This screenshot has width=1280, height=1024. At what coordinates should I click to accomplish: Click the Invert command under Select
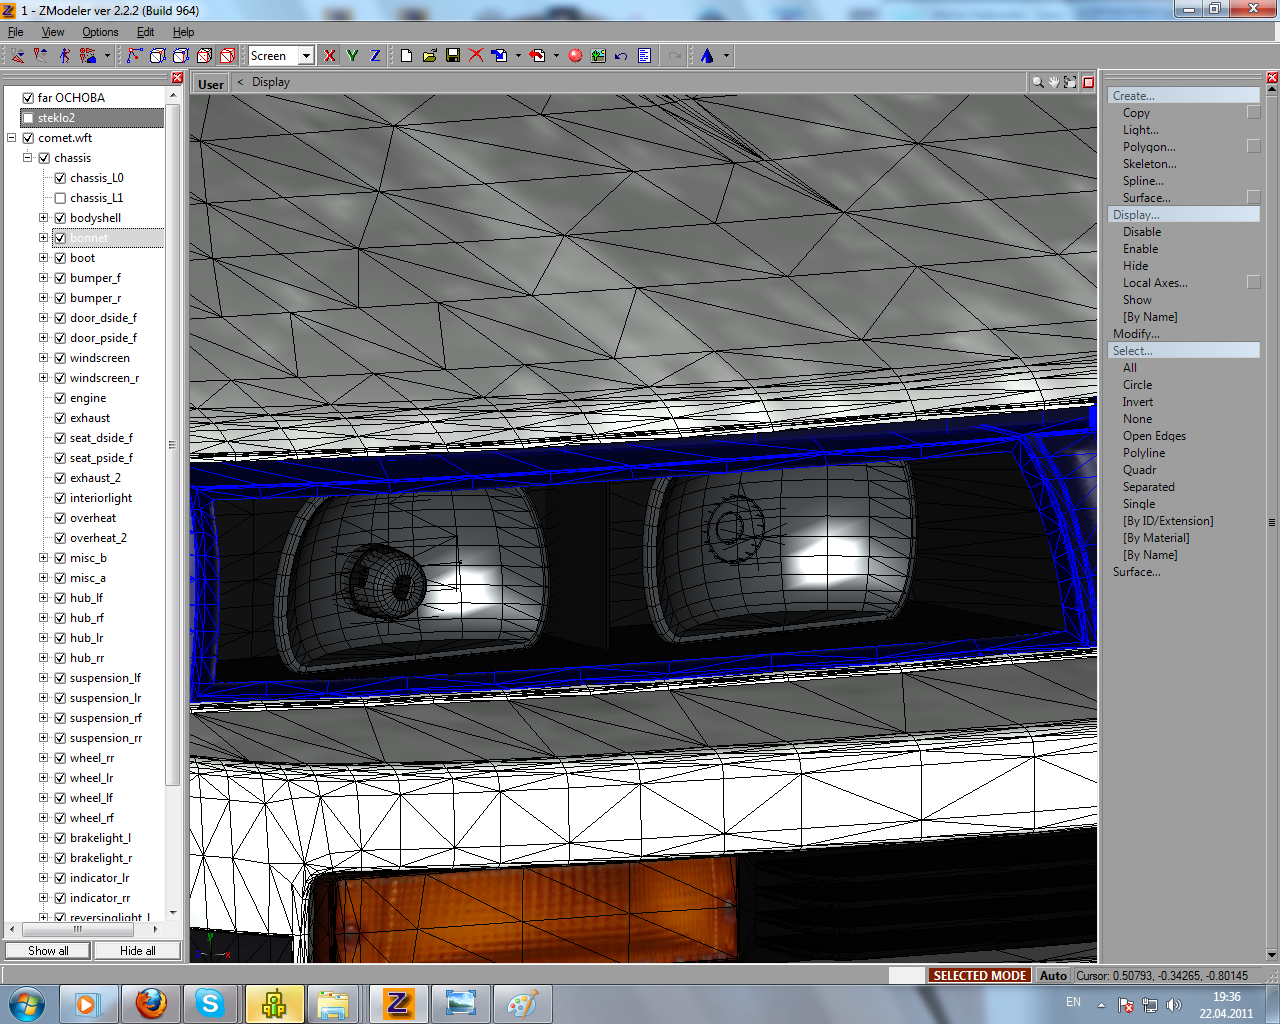tap(1137, 402)
